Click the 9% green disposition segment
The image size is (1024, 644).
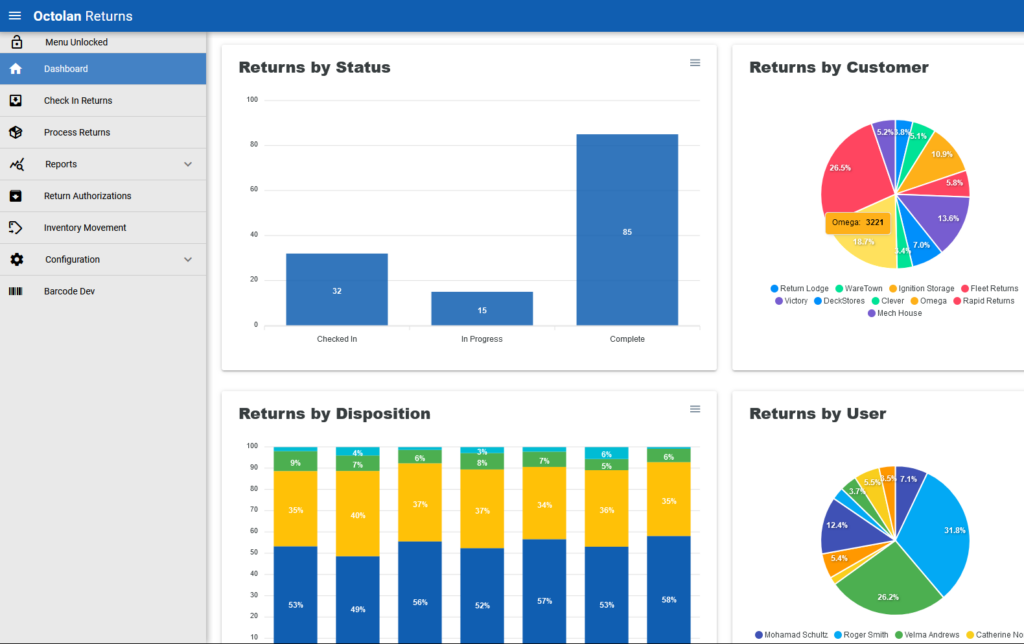pos(295,461)
